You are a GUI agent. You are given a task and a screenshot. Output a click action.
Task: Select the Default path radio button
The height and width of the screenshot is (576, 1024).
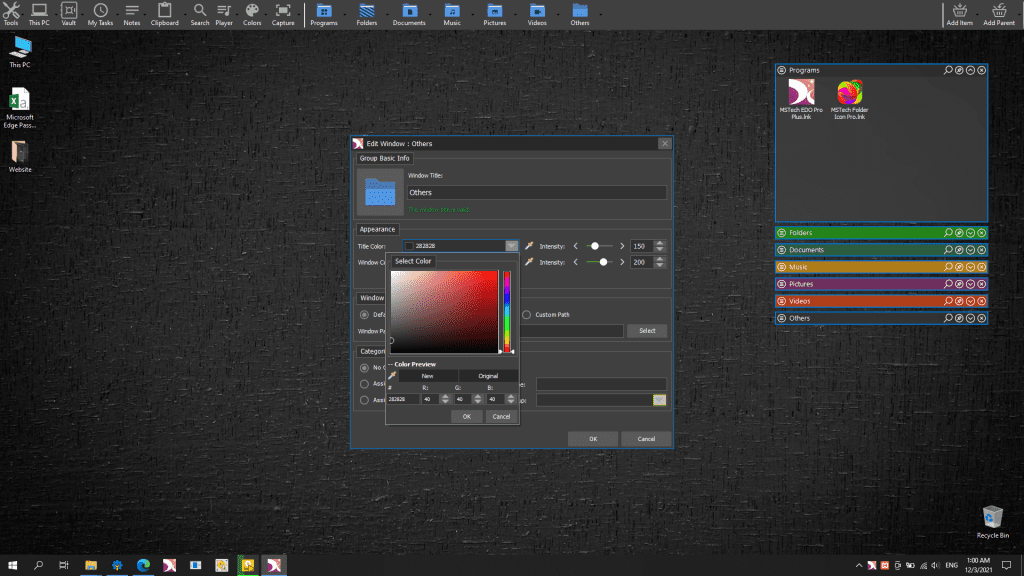(x=364, y=315)
